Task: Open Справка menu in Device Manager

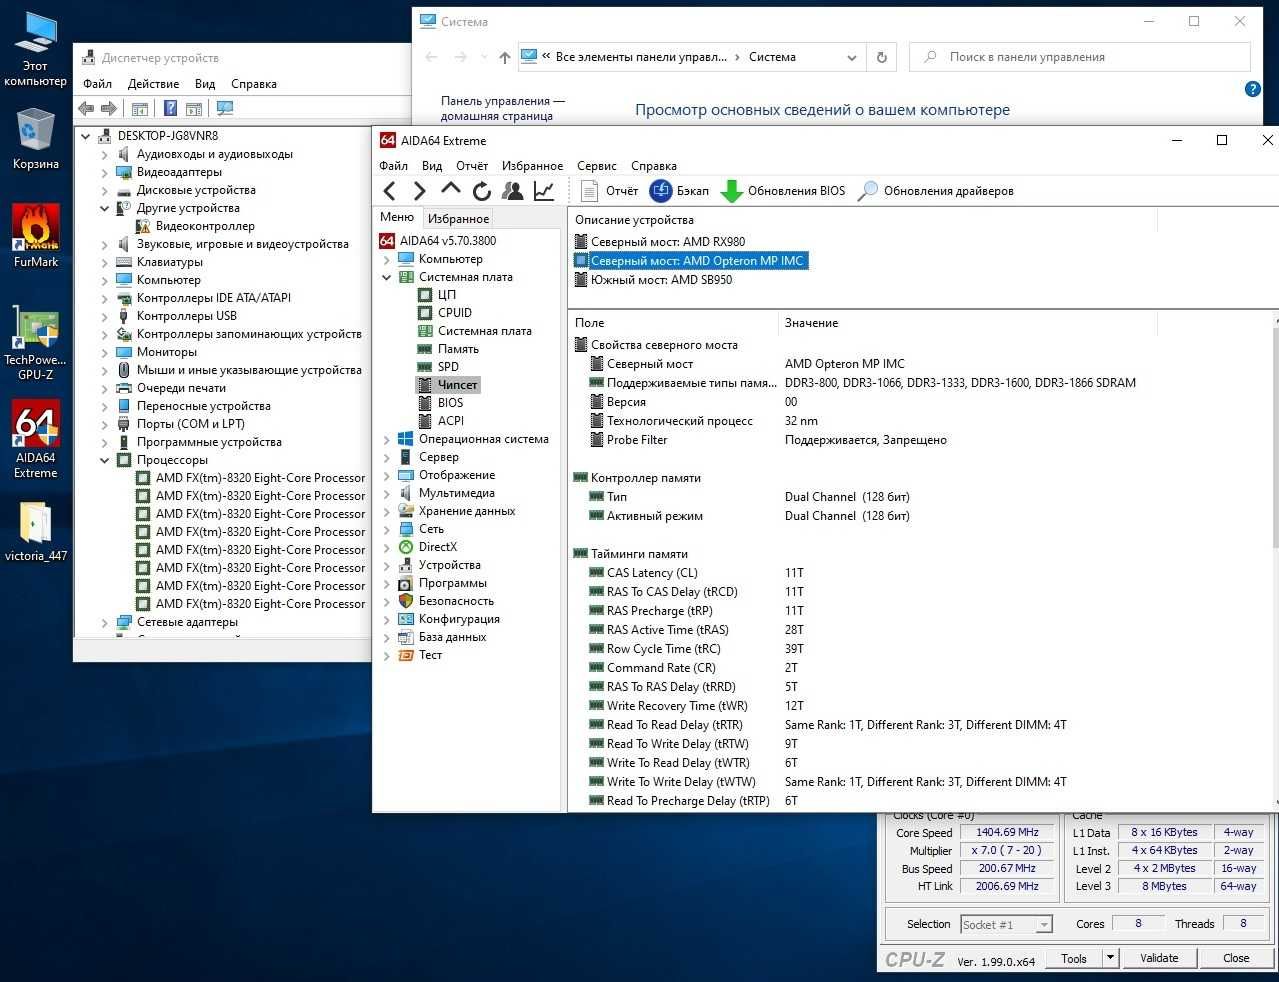Action: click(x=254, y=84)
